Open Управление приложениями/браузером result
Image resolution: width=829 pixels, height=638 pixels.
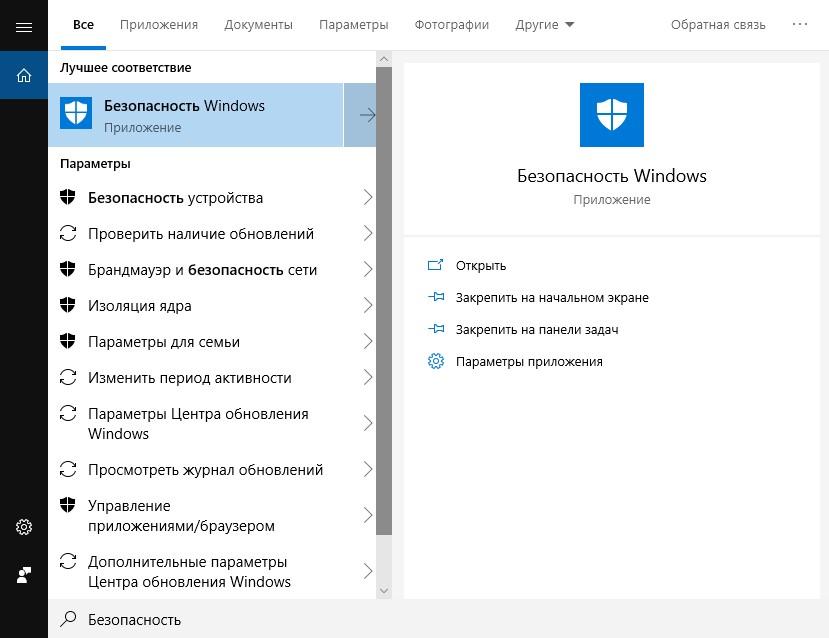click(212, 515)
